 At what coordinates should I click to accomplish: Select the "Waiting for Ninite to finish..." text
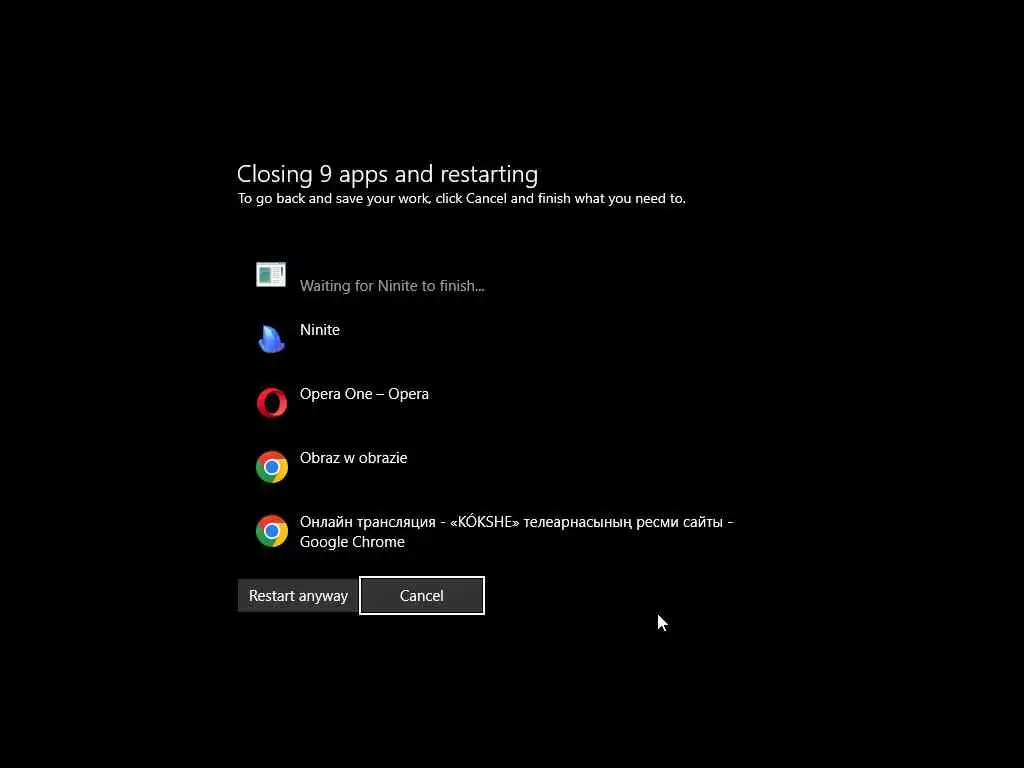(x=392, y=286)
